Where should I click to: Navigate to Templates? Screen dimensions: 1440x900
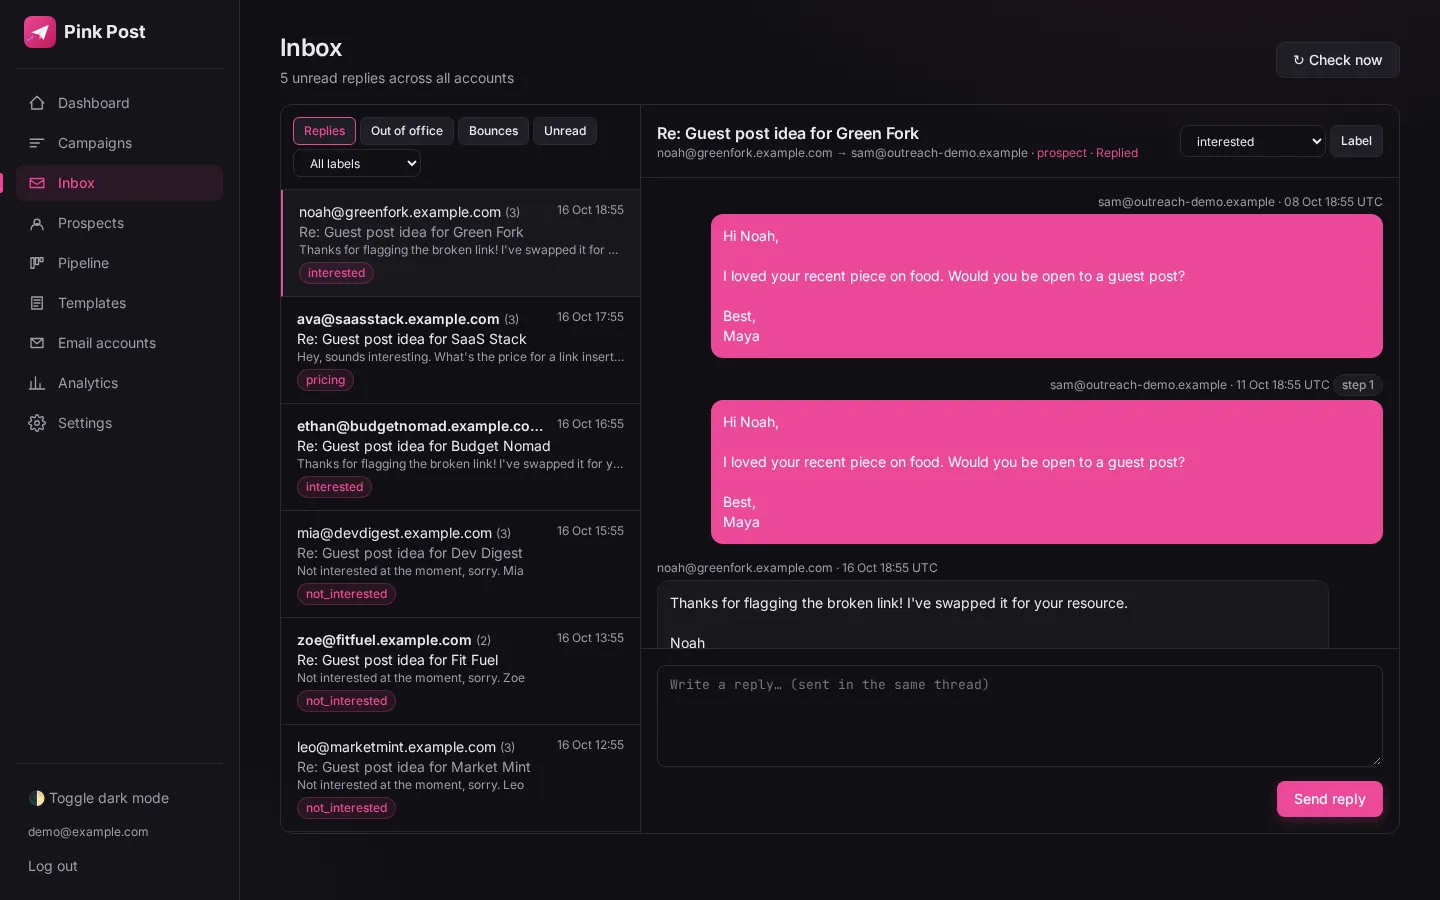click(x=119, y=303)
